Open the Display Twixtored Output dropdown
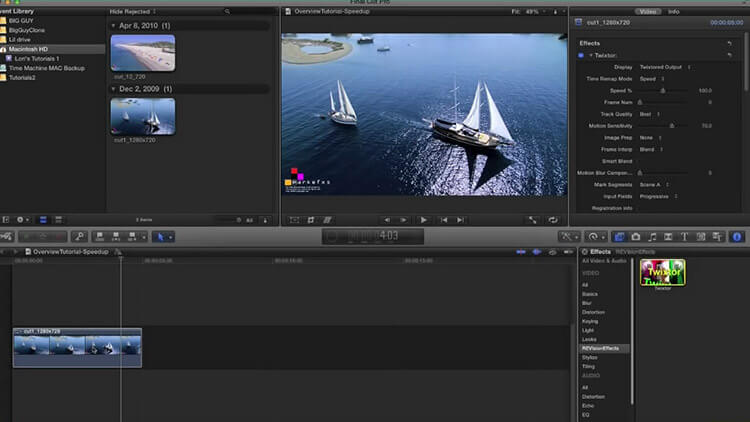Viewport: 750px width, 422px height. [x=665, y=67]
